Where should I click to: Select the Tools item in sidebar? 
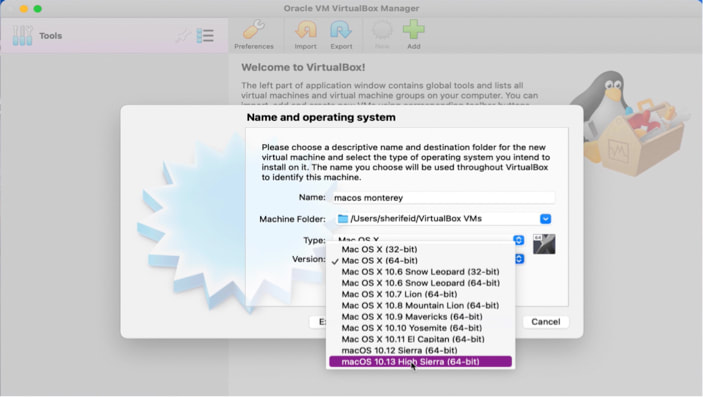coord(114,36)
